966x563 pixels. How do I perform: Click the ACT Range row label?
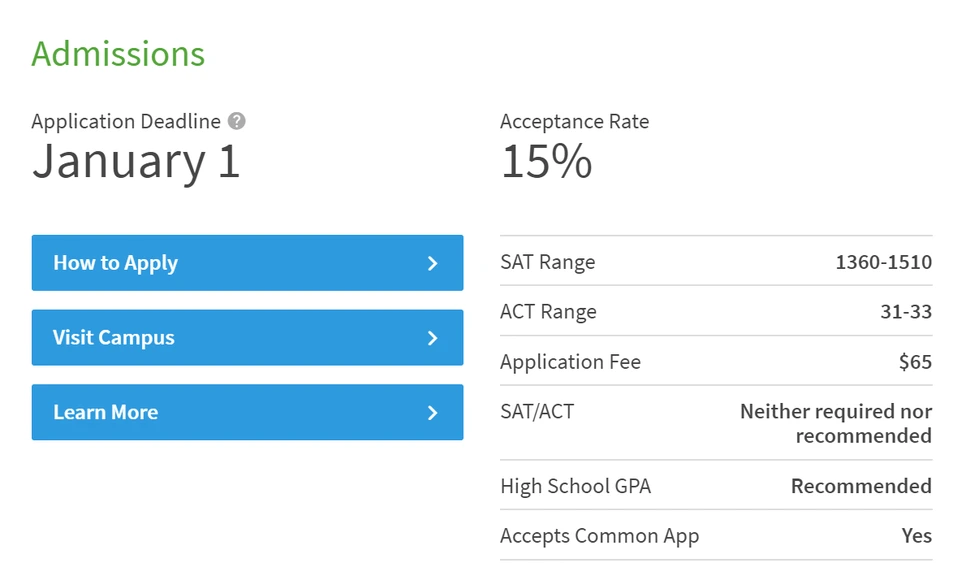point(548,312)
